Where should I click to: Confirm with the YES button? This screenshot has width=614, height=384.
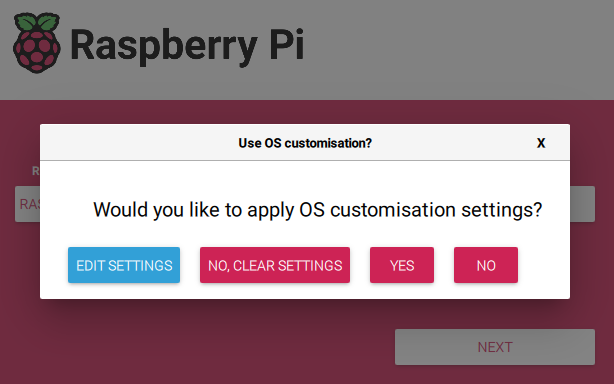coord(402,265)
